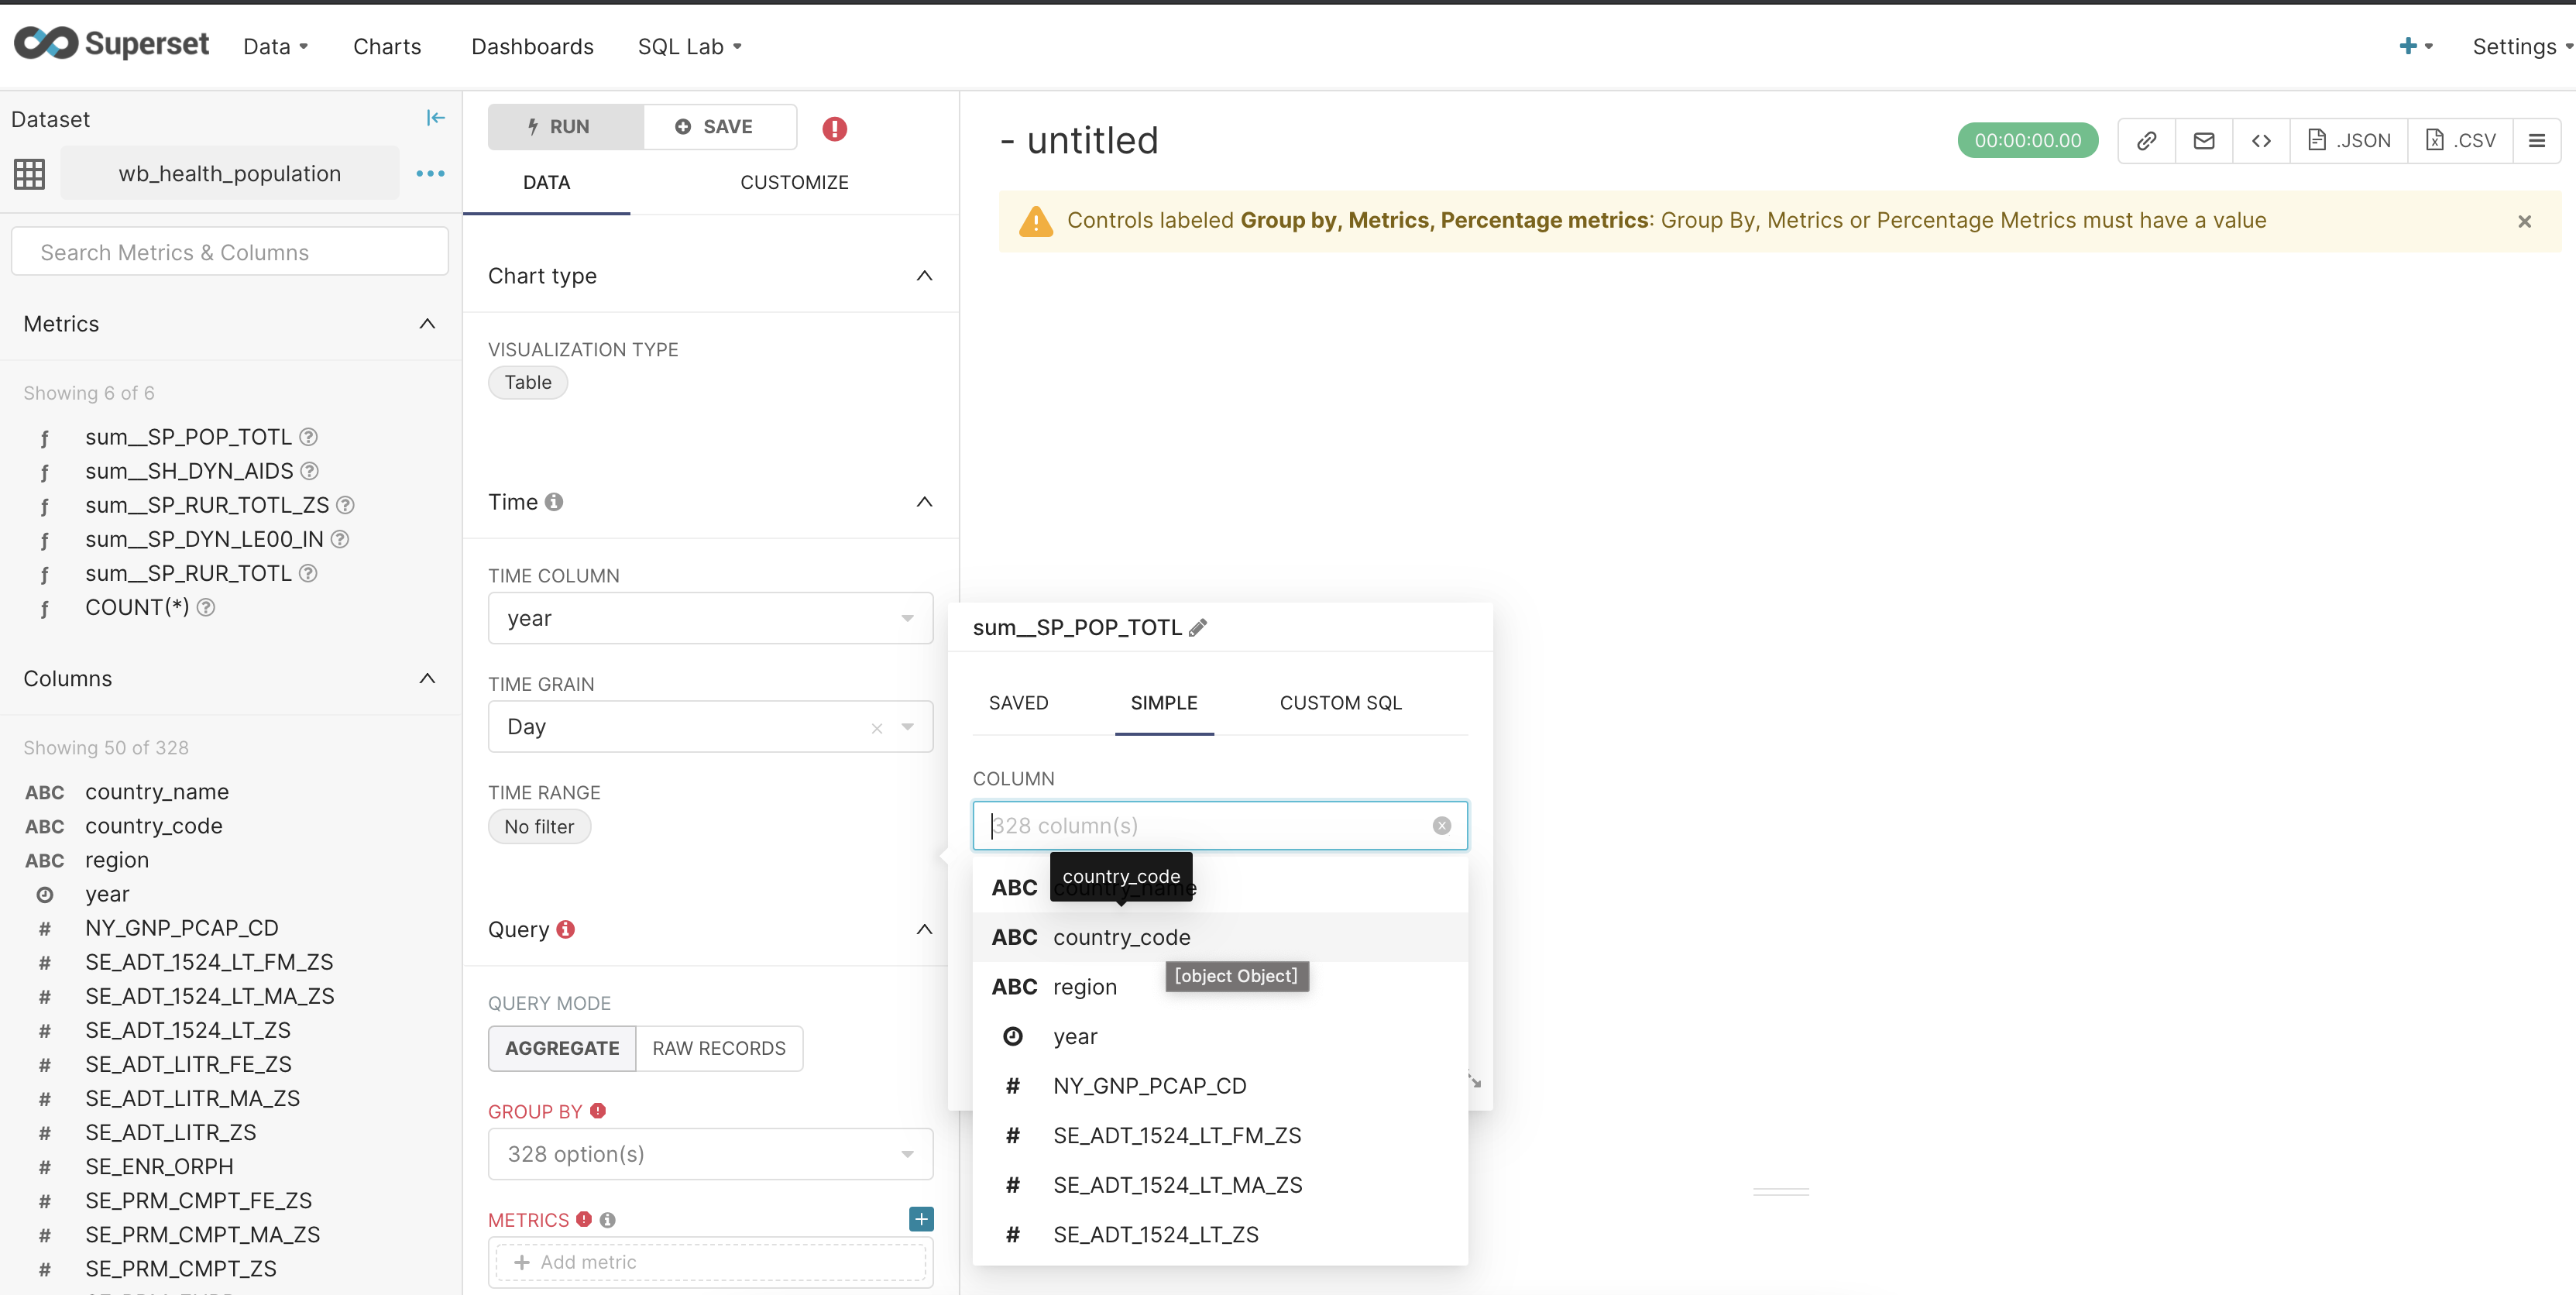
Task: Click the RUN button
Action: tap(564, 126)
